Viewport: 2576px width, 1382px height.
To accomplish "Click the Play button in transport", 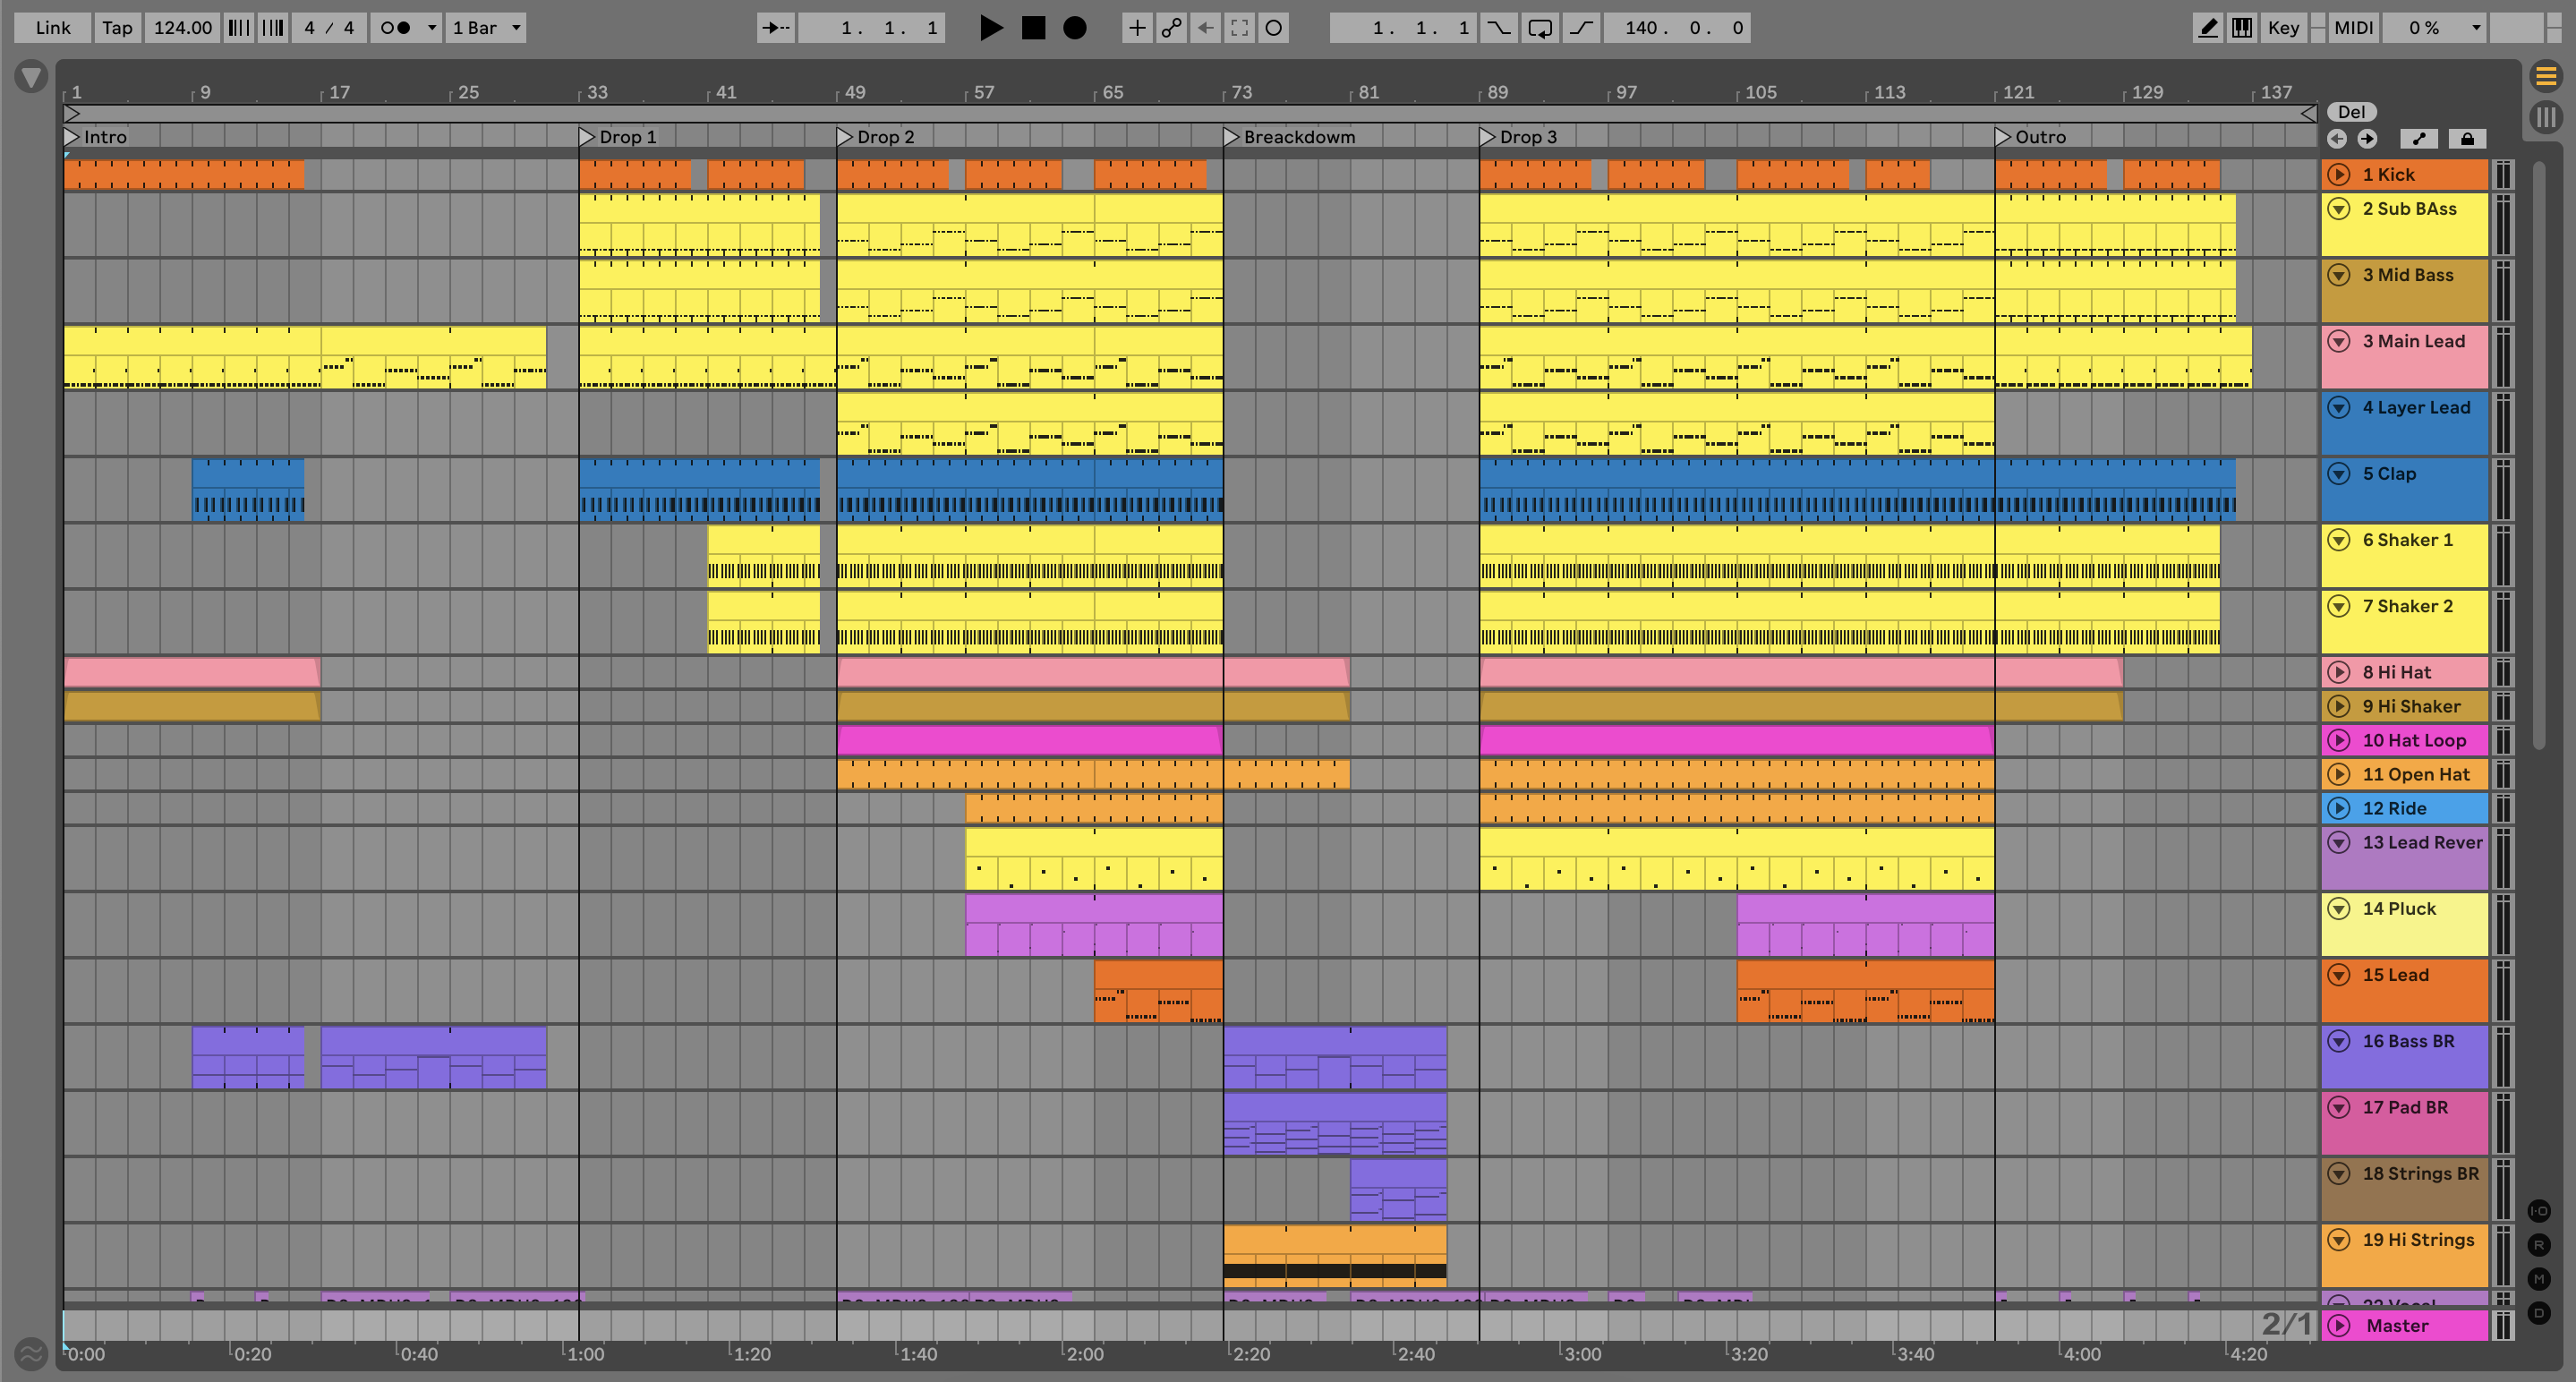I will point(990,28).
